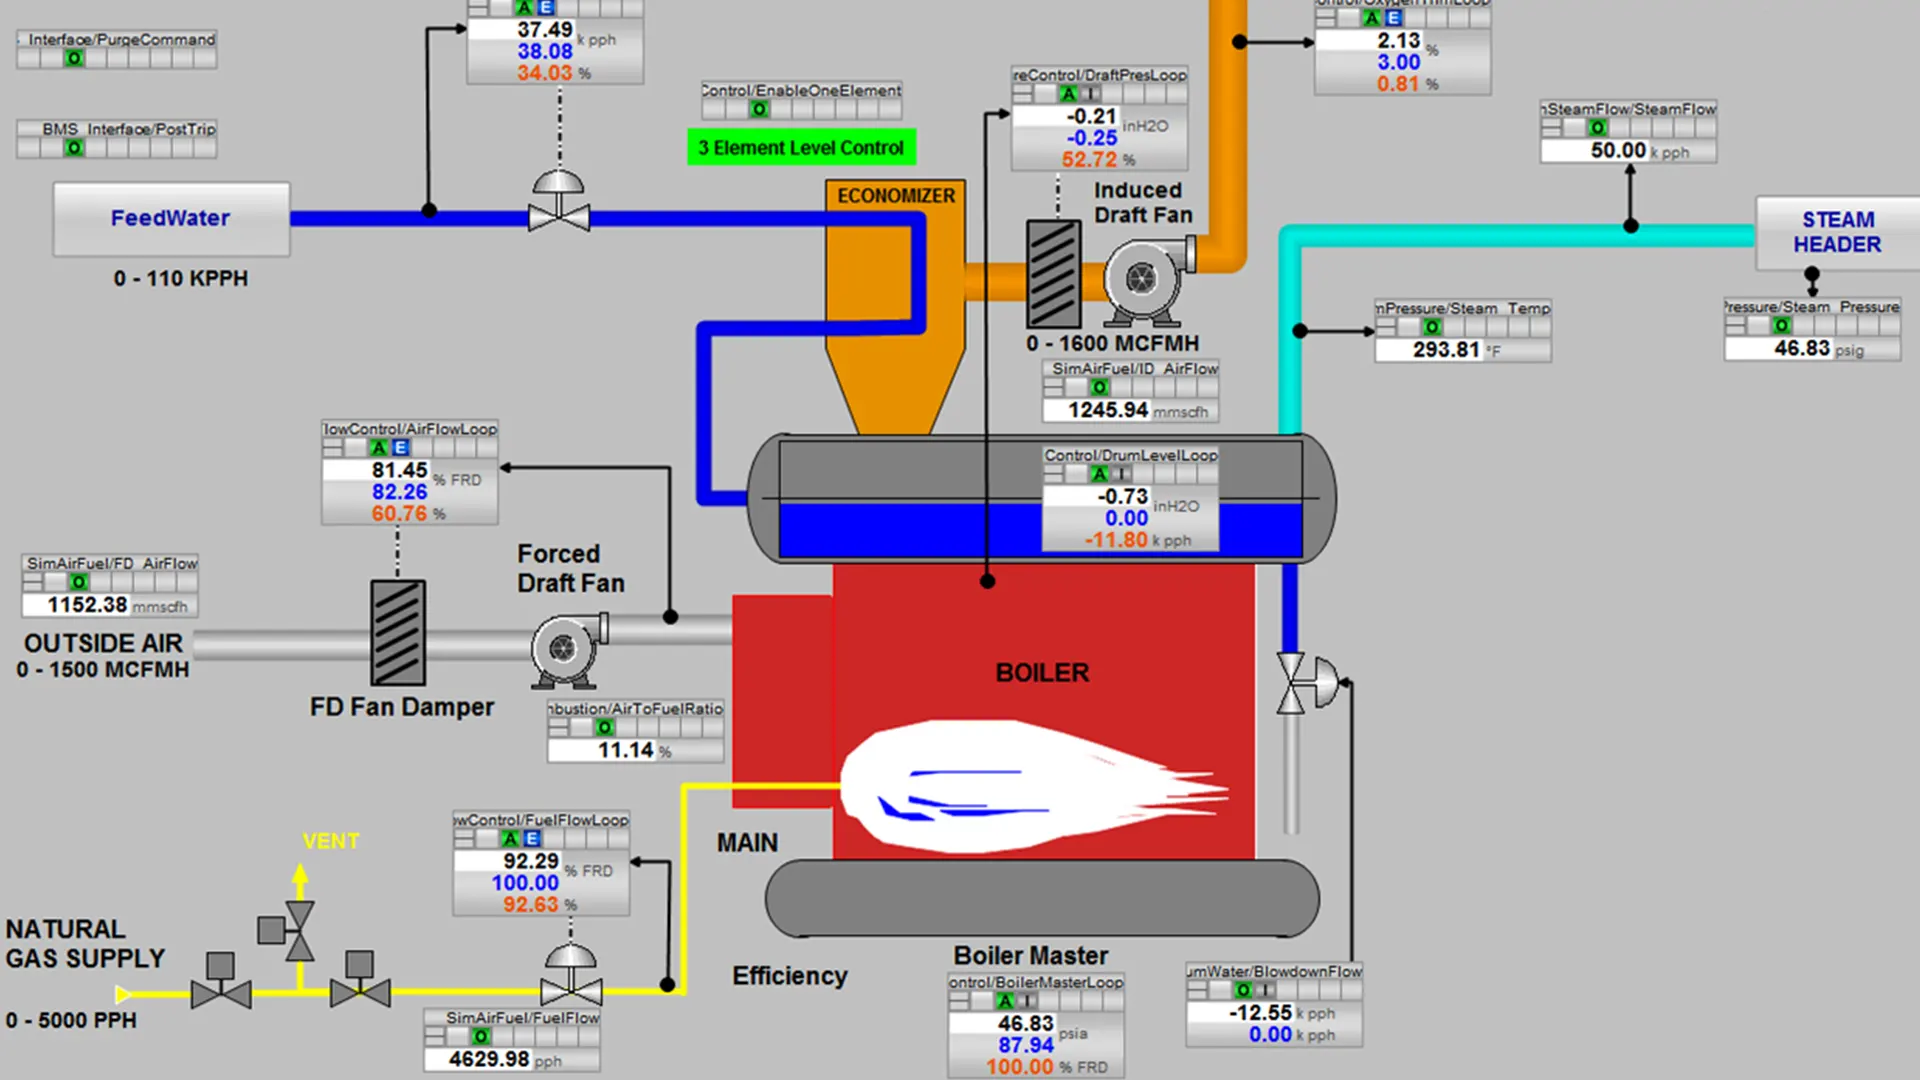Toggle PostTrip green O status indicator
The image size is (1920, 1080).
point(74,148)
